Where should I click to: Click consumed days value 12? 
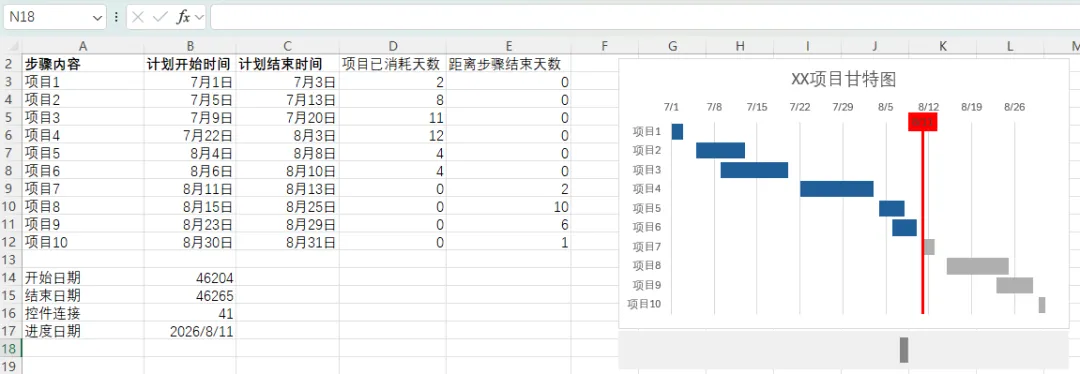[393, 136]
